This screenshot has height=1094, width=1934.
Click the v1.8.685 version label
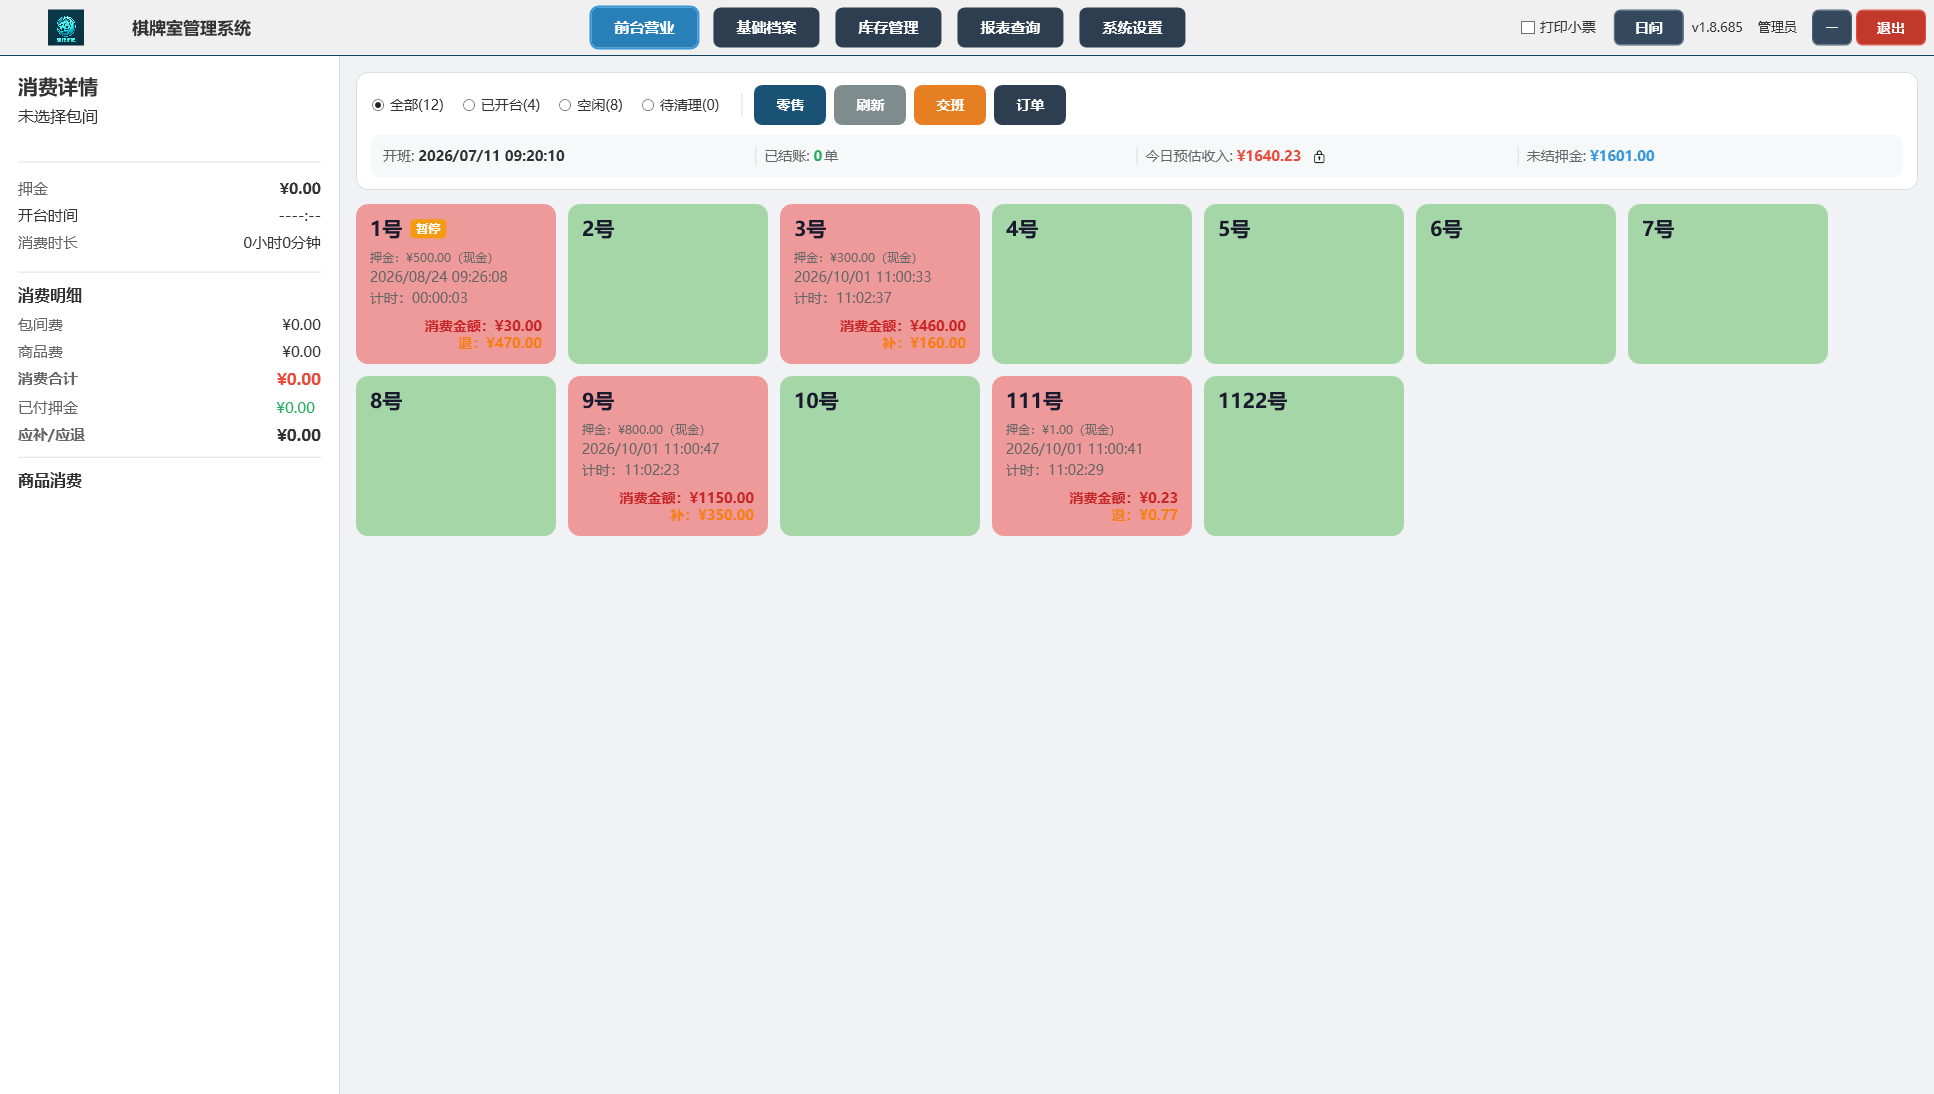coord(1717,28)
